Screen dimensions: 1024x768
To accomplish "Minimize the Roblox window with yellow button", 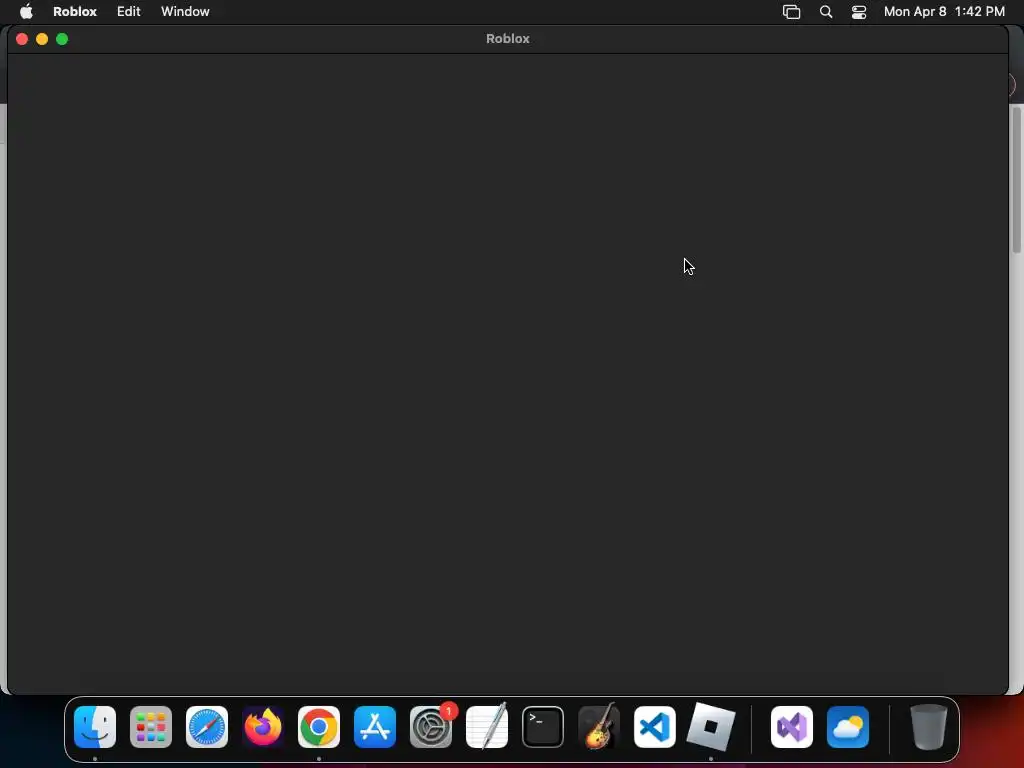I will [42, 39].
